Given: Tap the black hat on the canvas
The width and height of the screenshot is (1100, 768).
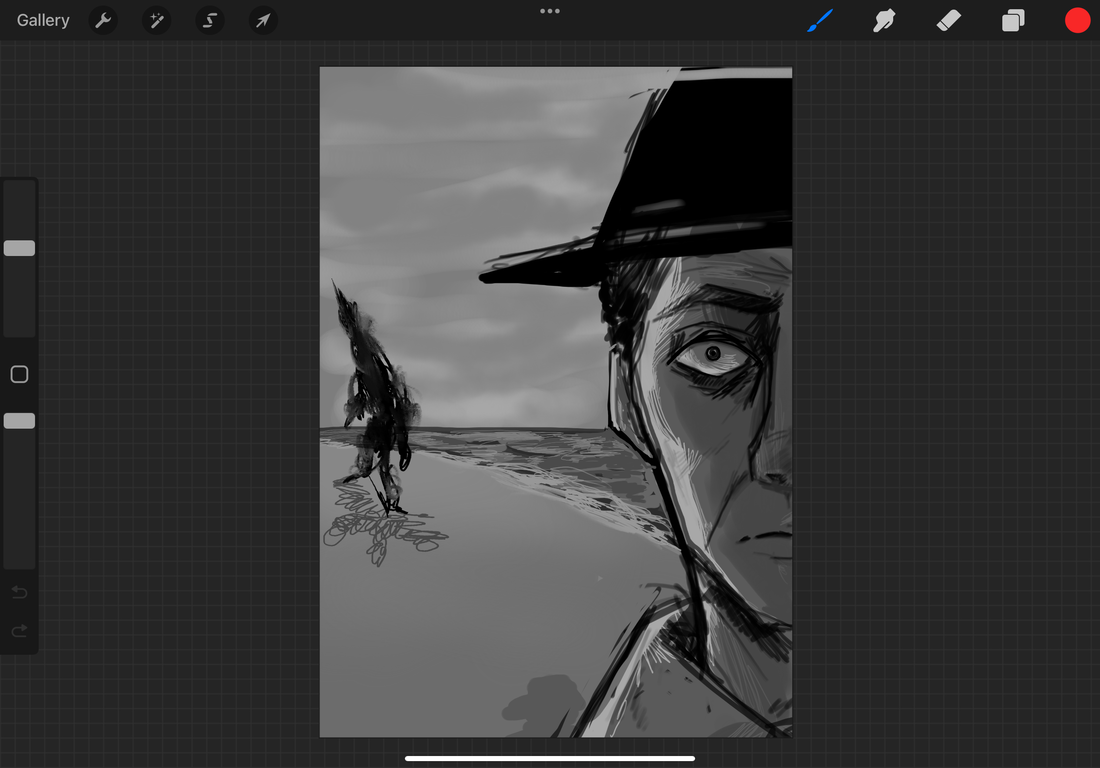Looking at the screenshot, I should tap(700, 170).
